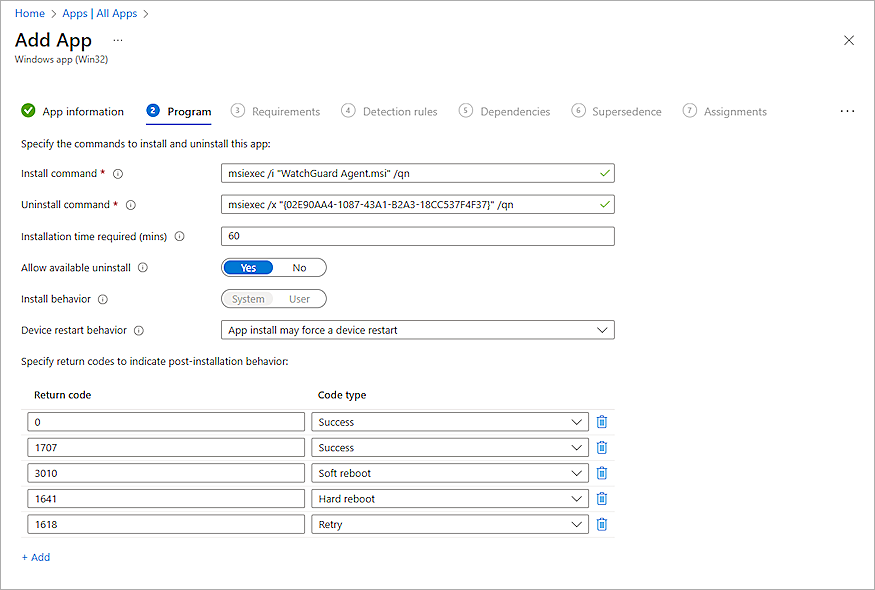
Task: Delete the return code 1618 row
Action: click(602, 525)
